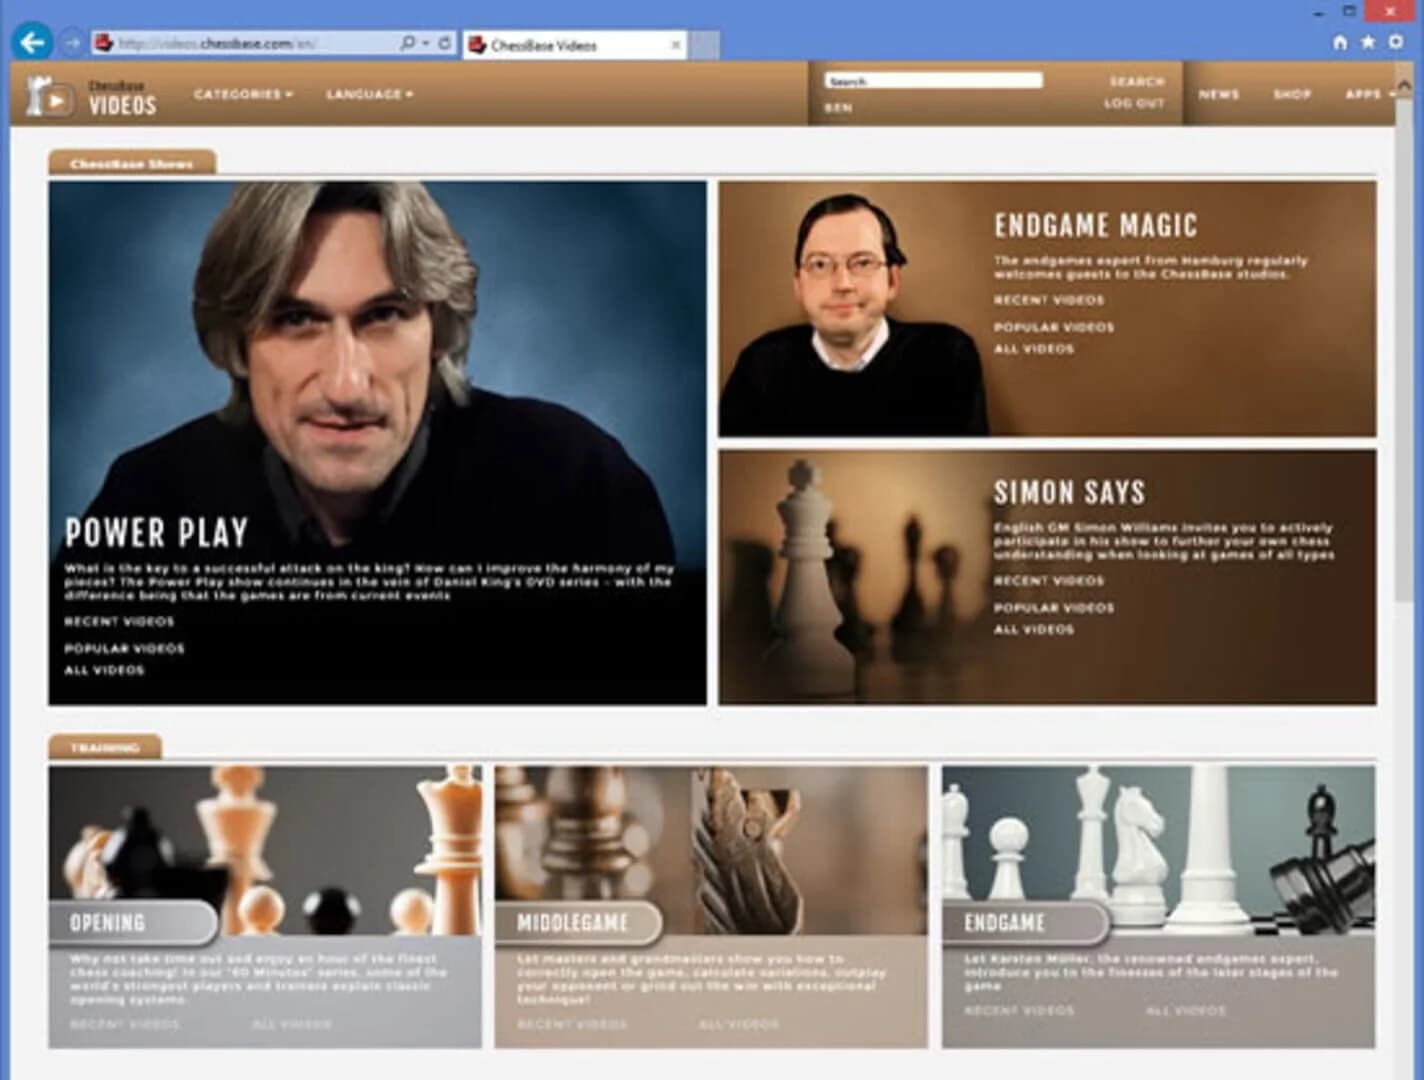Click inside the site search field
This screenshot has width=1424, height=1080.
click(932, 79)
